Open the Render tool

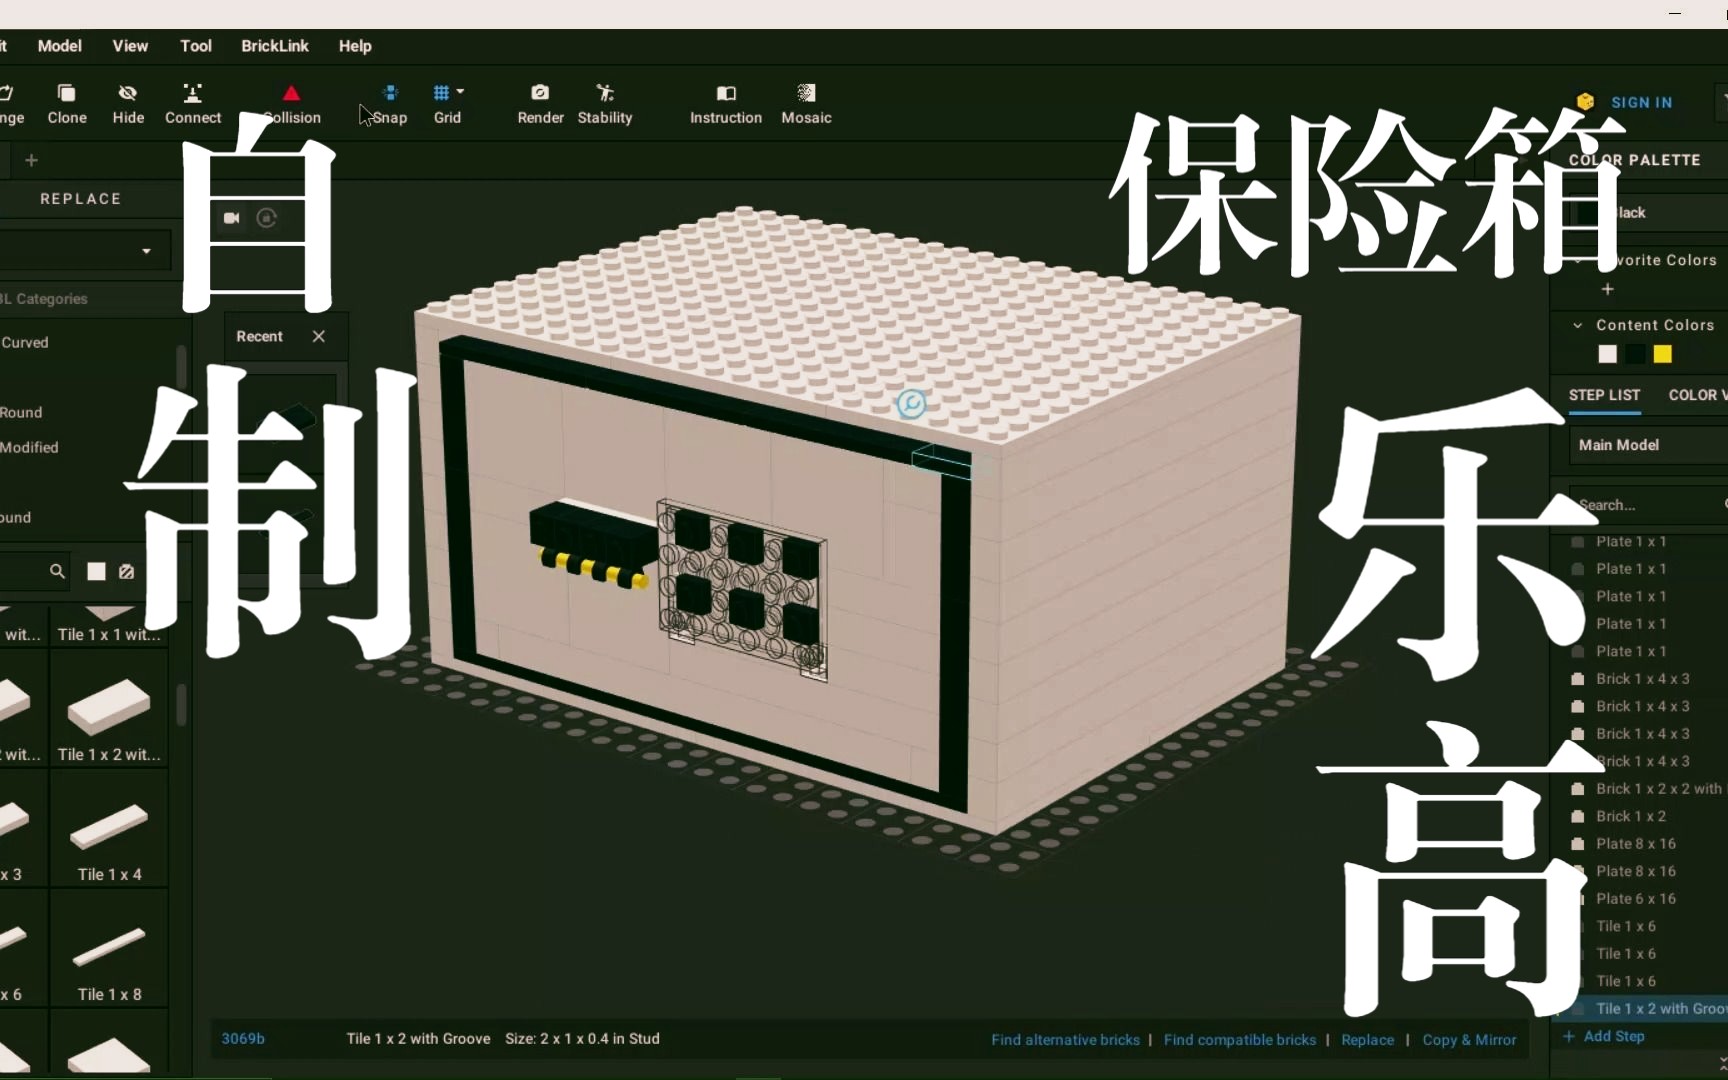(540, 104)
